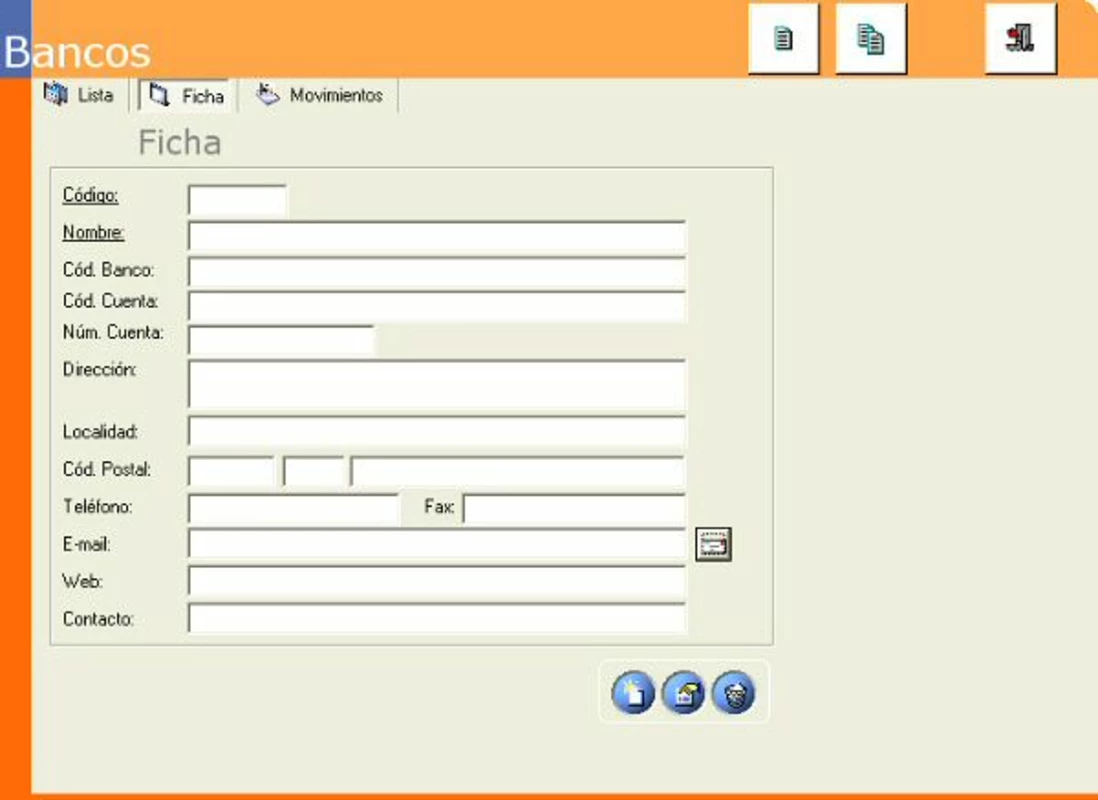Viewport: 1098px width, 800px height.
Task: Click the gray Ficha heading
Action: point(180,142)
